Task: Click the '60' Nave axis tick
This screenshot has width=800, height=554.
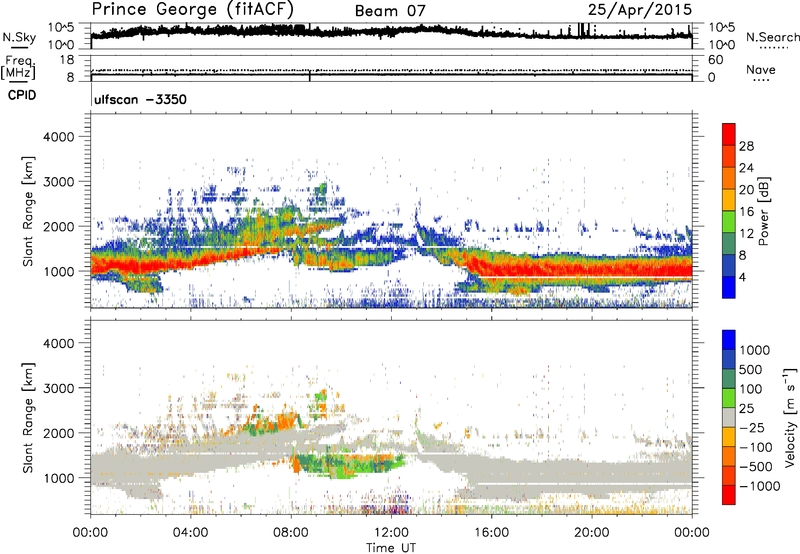Action: pyautogui.click(x=715, y=60)
